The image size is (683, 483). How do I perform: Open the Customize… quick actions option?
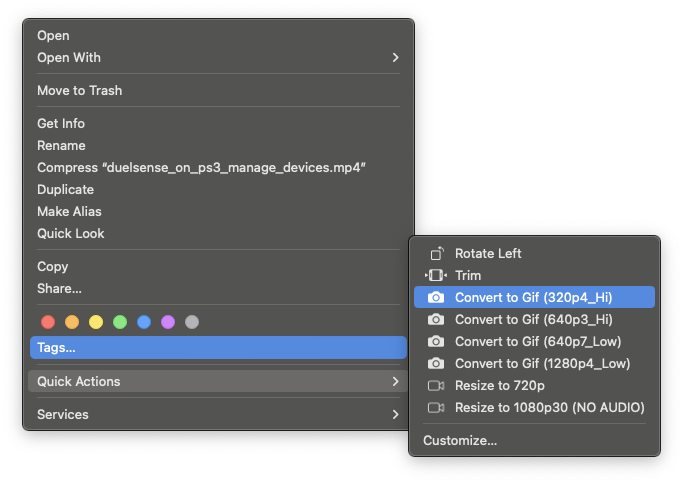click(x=460, y=440)
